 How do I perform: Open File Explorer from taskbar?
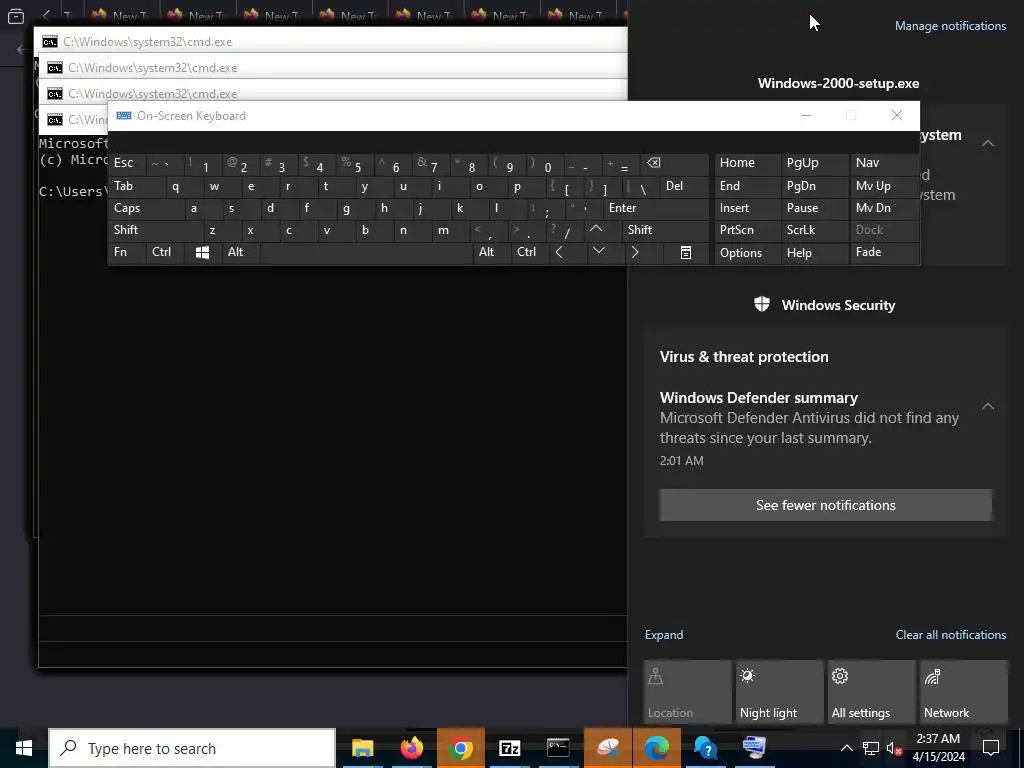362,748
